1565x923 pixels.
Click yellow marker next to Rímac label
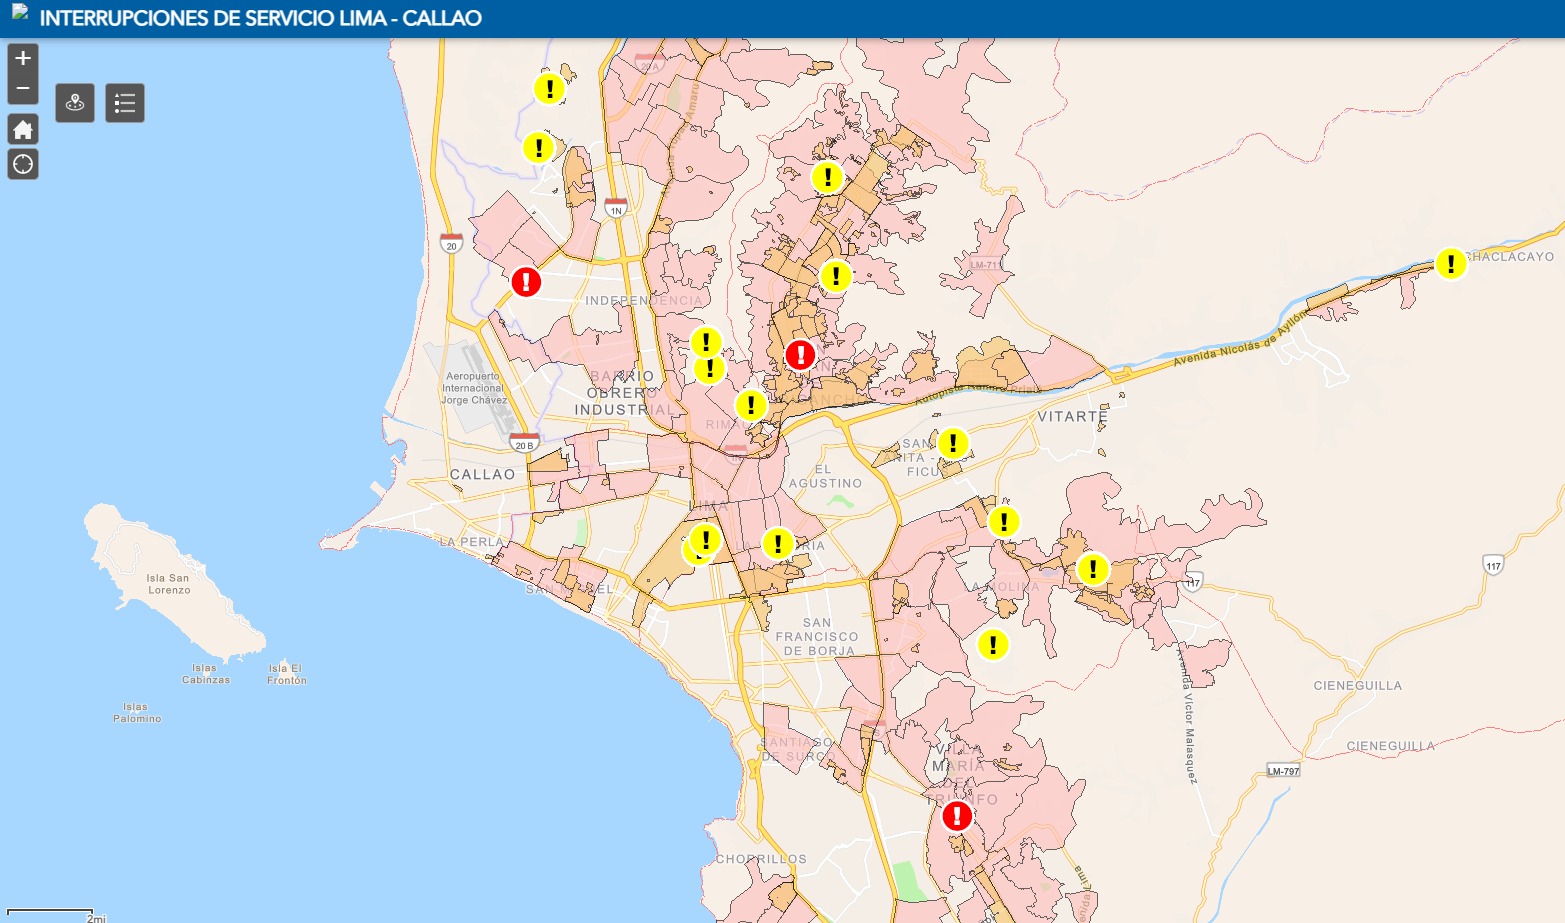751,406
